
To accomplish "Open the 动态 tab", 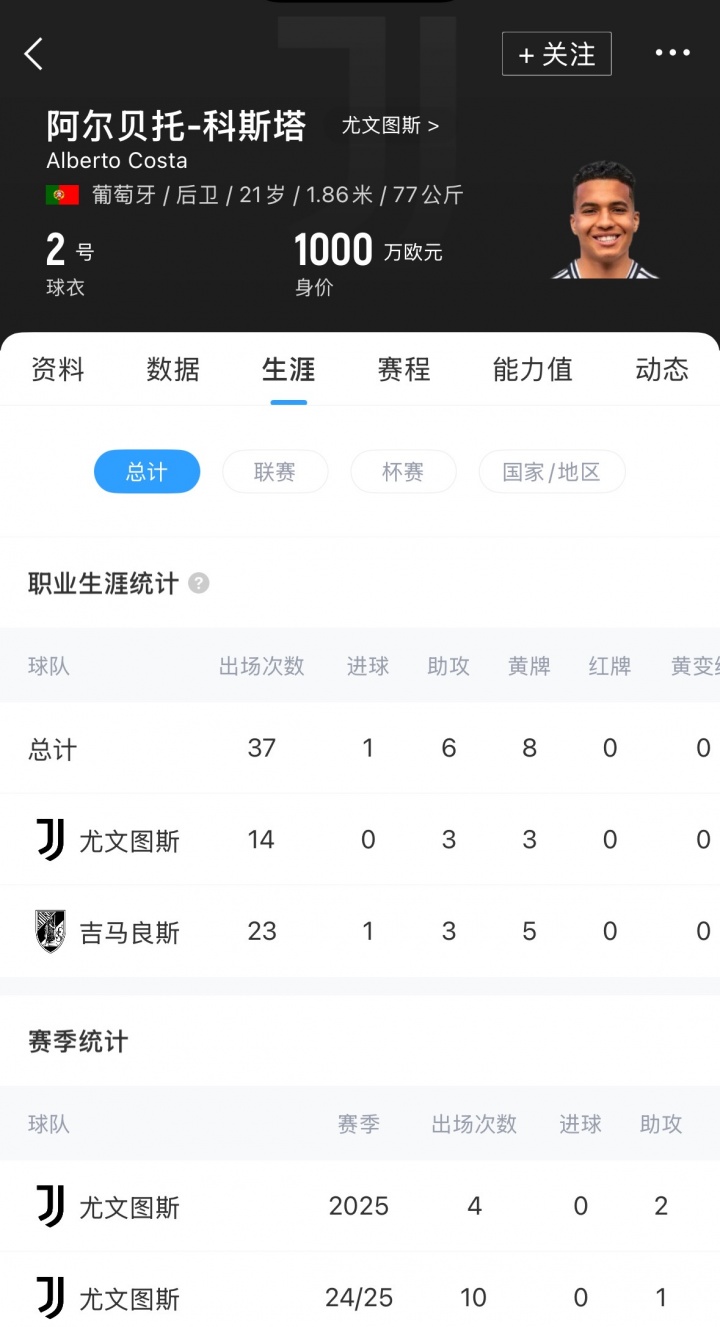I will point(661,369).
